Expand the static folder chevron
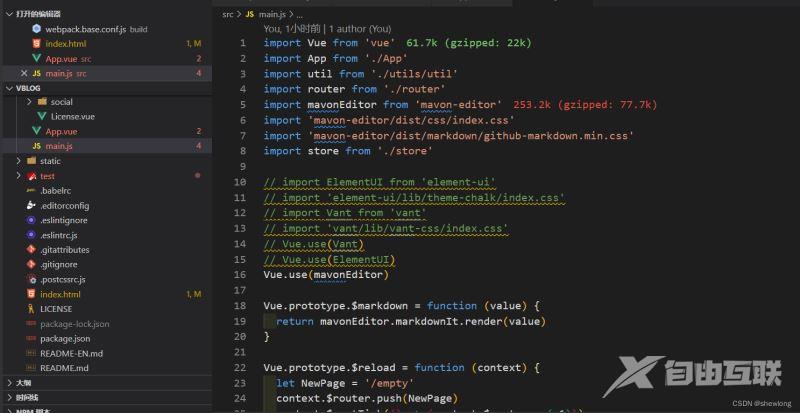The height and width of the screenshot is (413, 800). click(19, 161)
